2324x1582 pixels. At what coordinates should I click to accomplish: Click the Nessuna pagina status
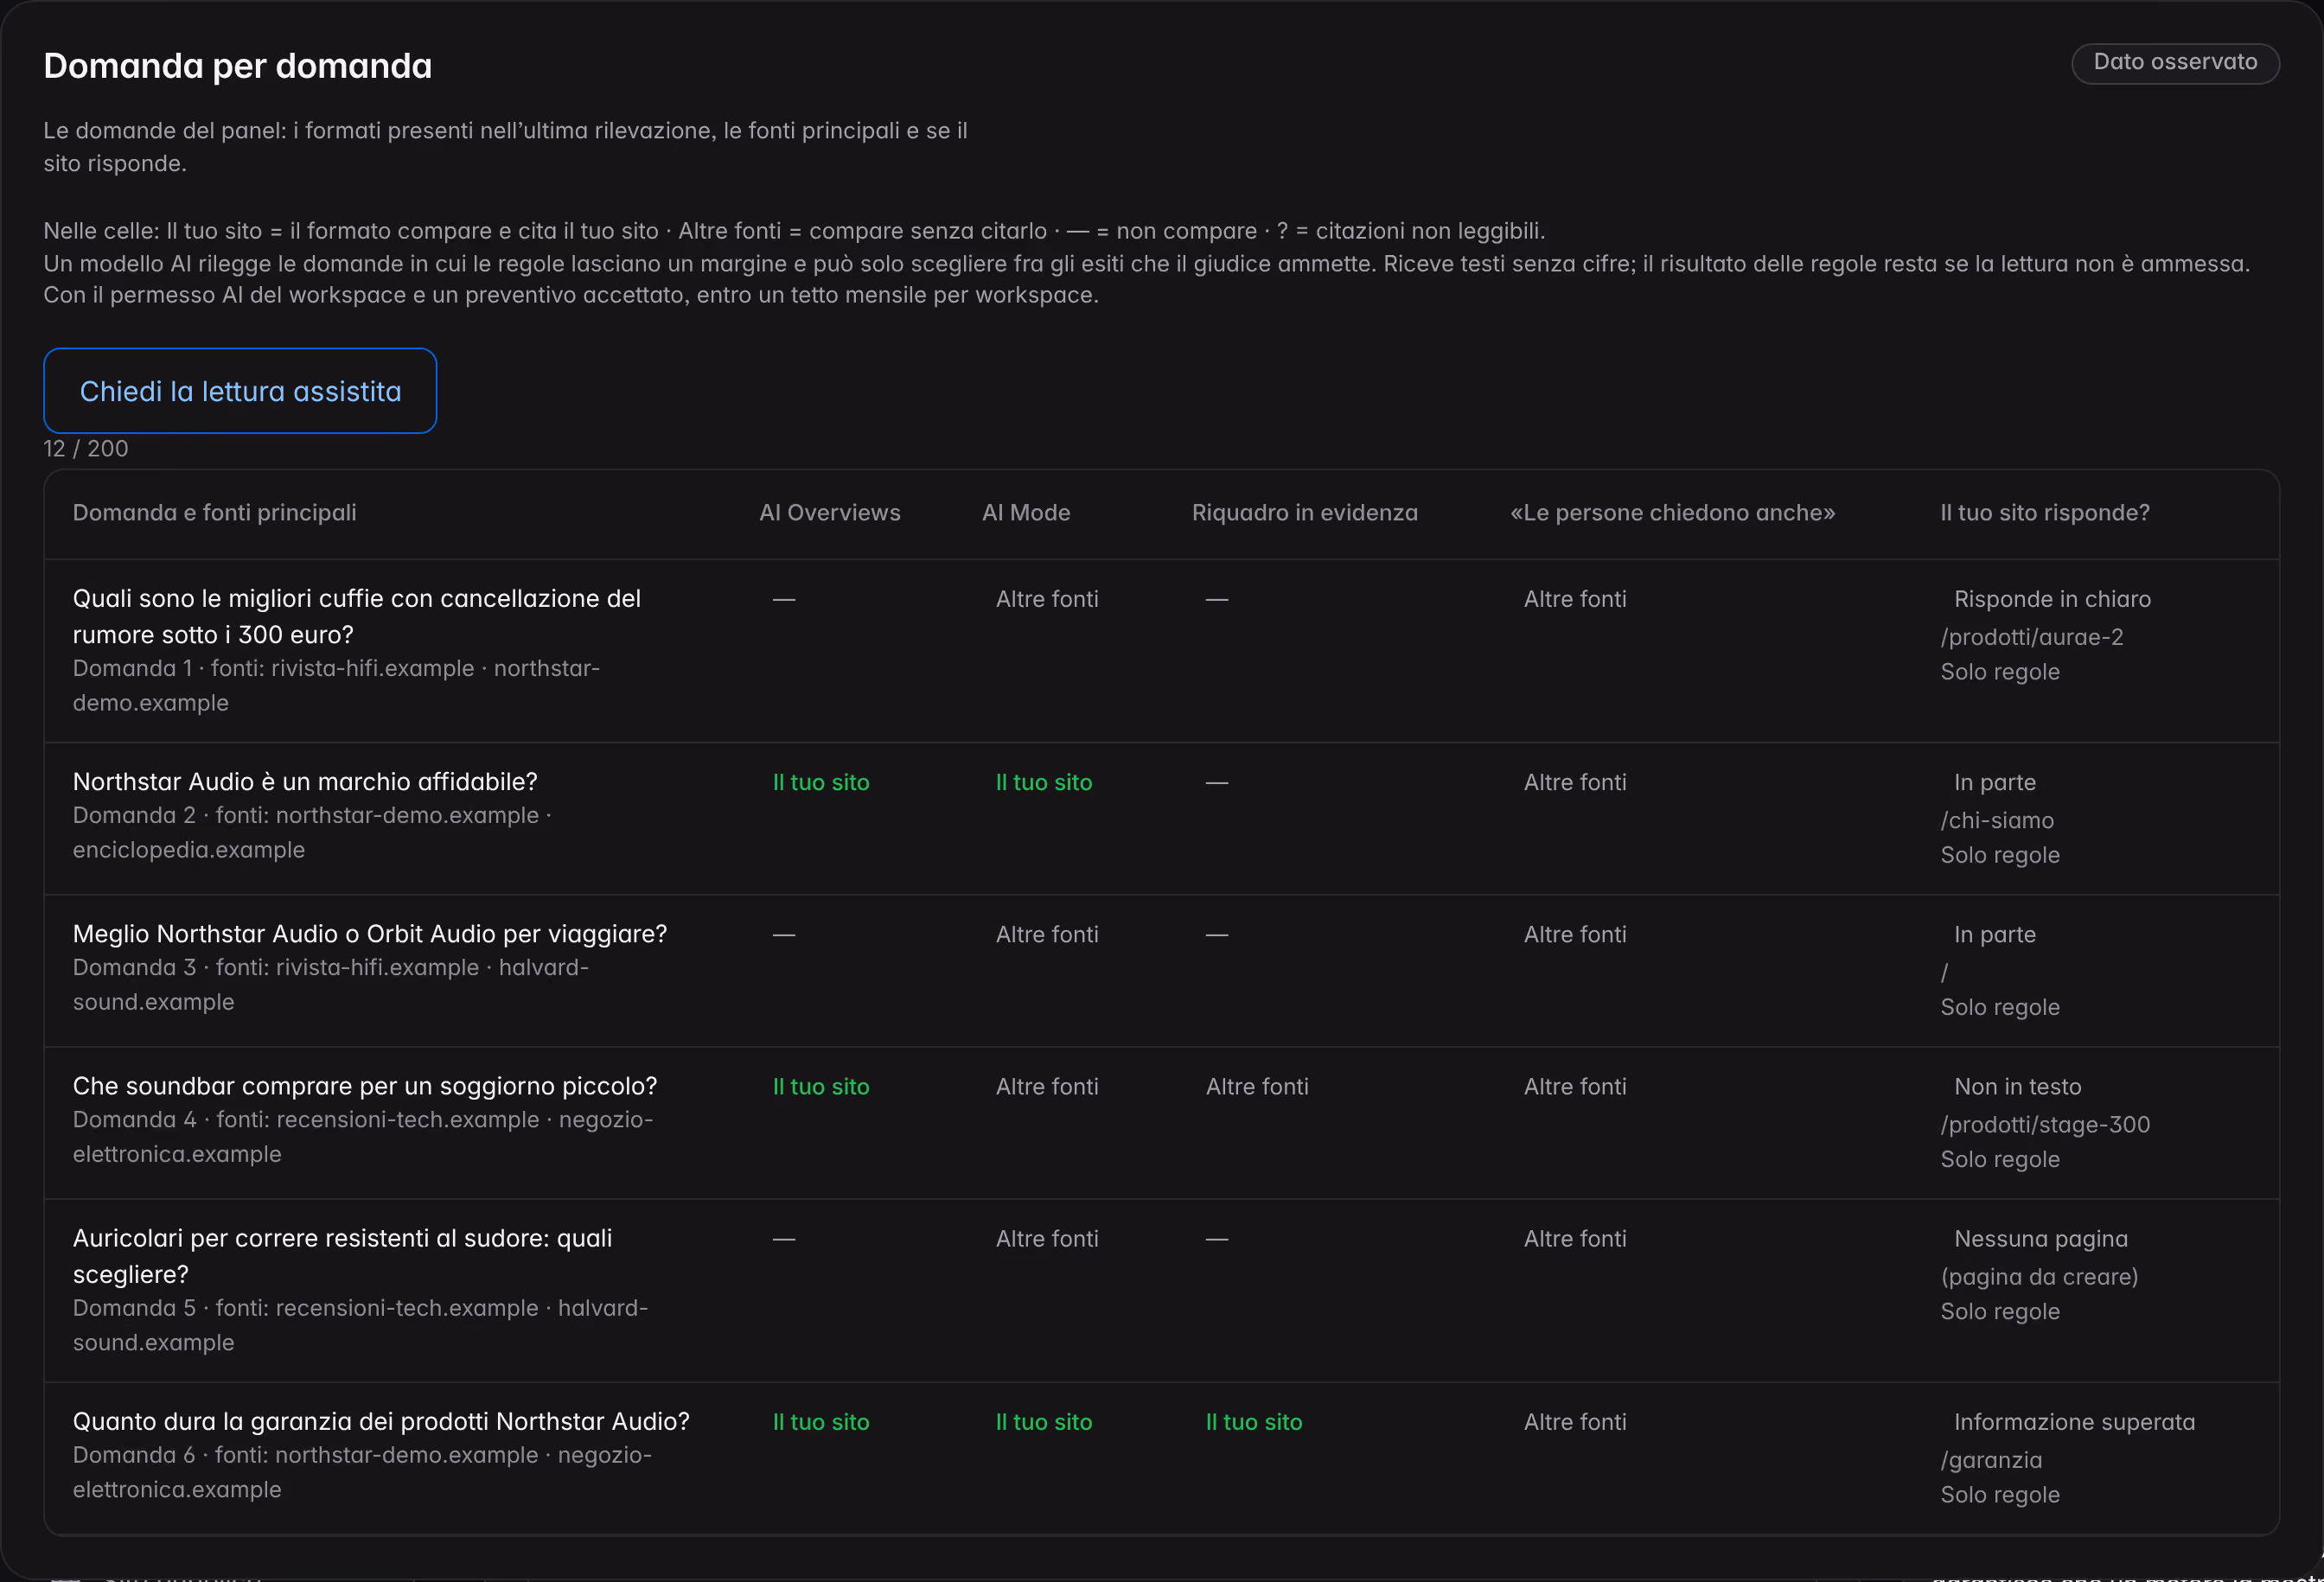pyautogui.click(x=2040, y=1238)
